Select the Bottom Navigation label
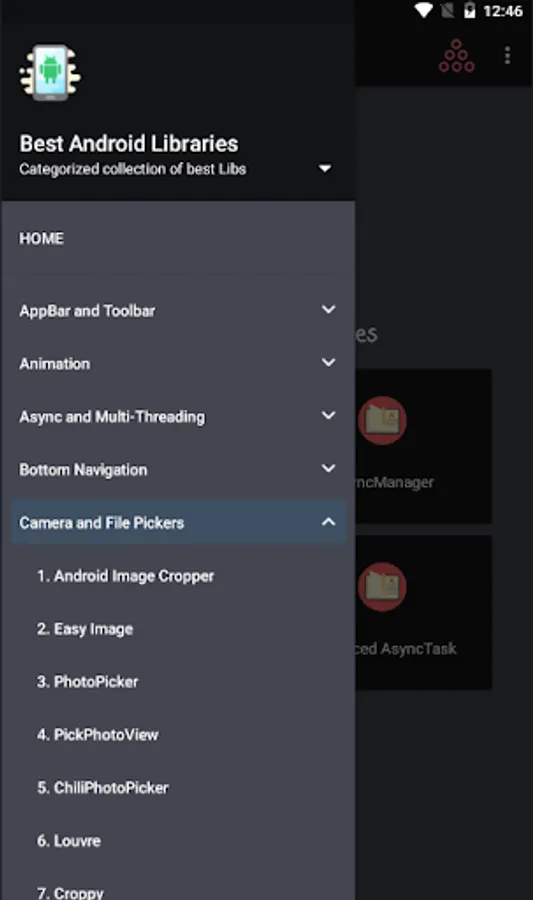 pos(83,470)
